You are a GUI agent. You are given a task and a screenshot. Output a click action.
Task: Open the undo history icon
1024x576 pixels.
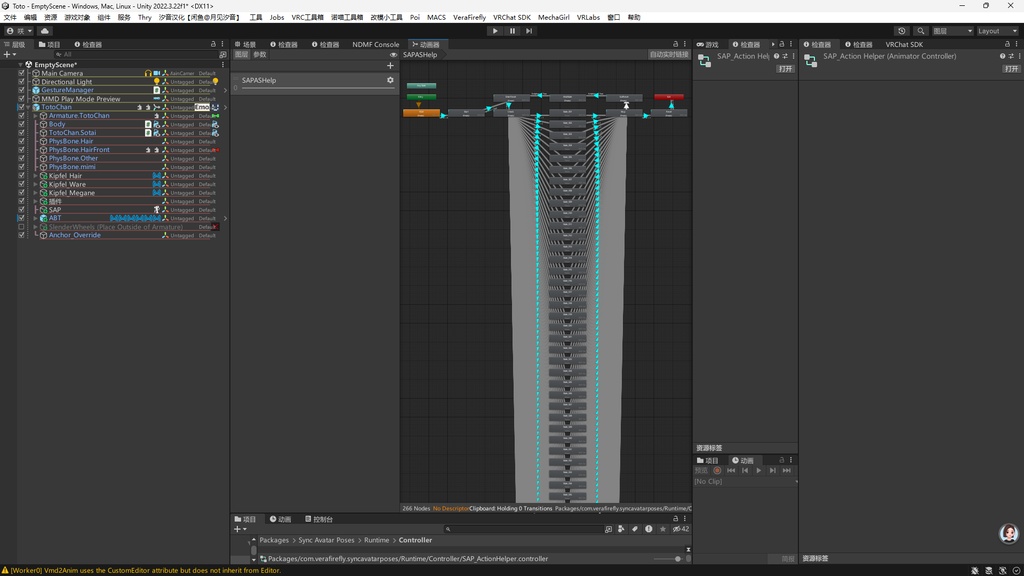tap(902, 31)
